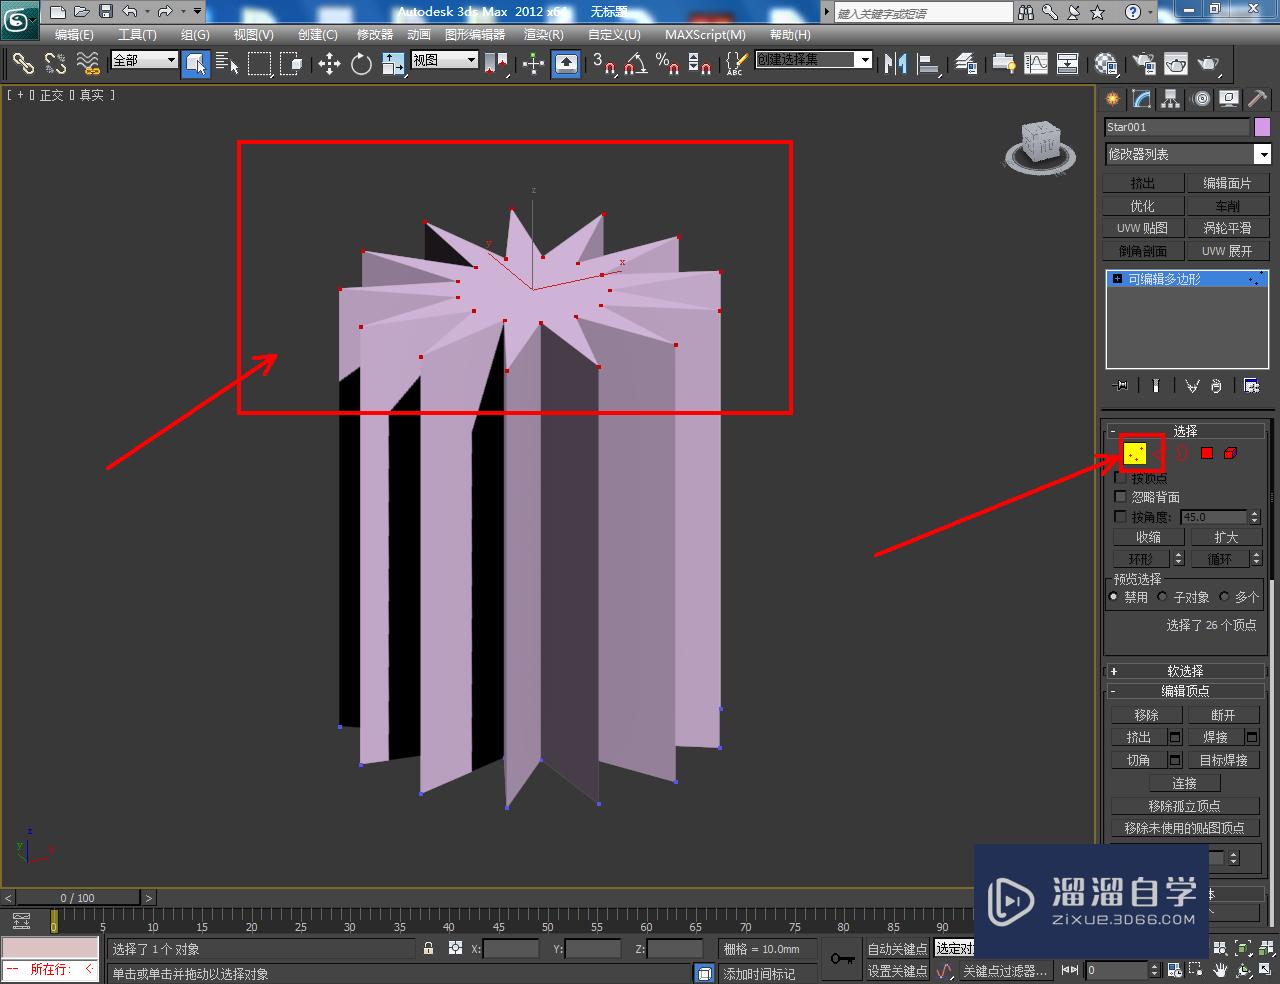Screen dimensions: 1280x984
Task: Switch to Utilities command panel tab
Action: coord(1257,99)
